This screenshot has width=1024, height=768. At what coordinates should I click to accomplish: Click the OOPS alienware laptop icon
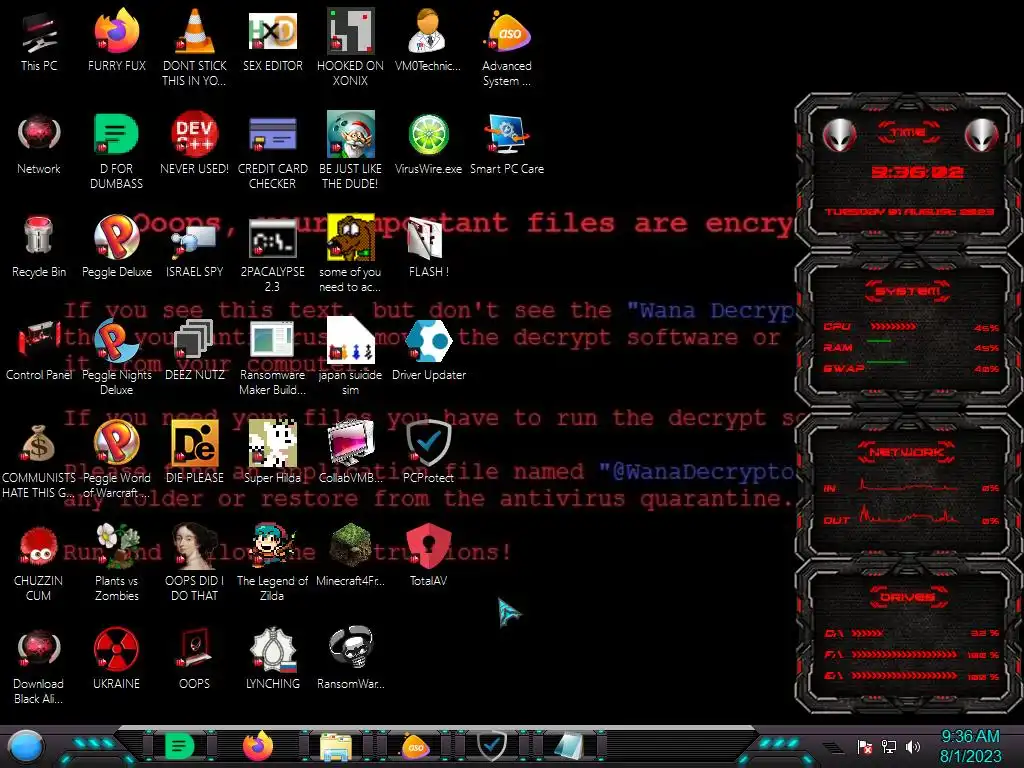(194, 658)
